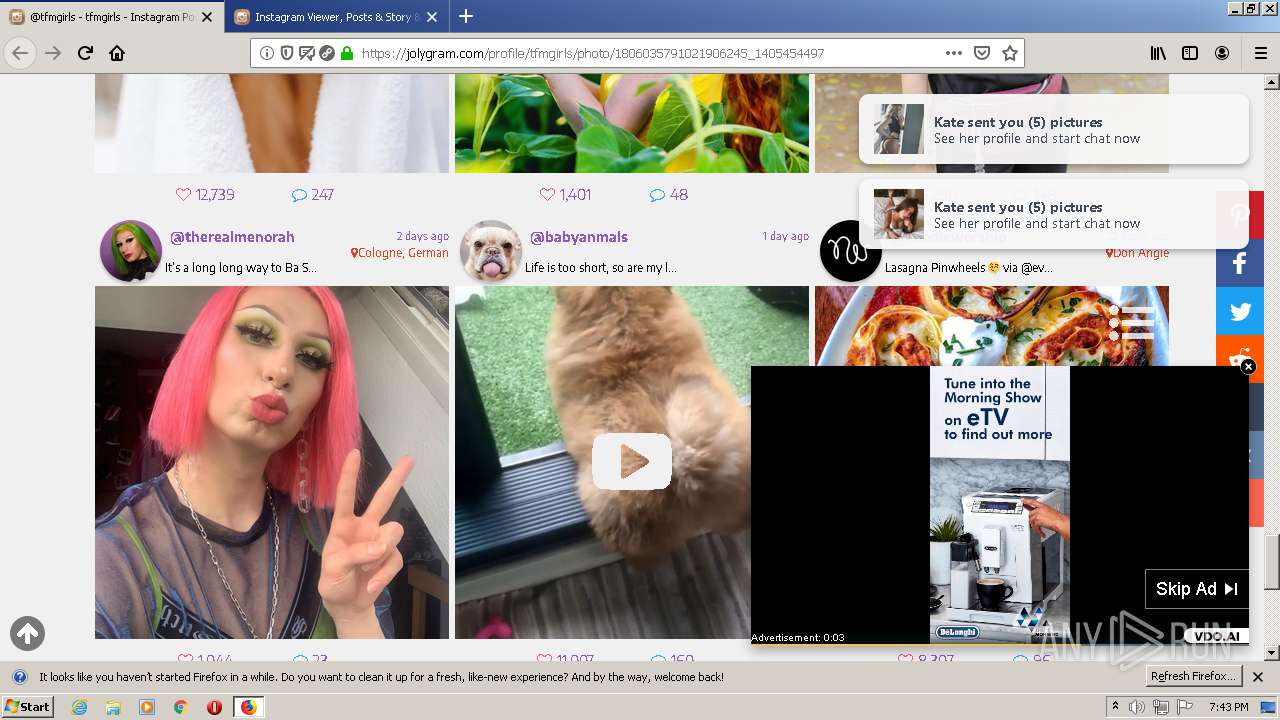Share on Reddit sidebar button
Screen dimensions: 1280x720
click(1240, 359)
